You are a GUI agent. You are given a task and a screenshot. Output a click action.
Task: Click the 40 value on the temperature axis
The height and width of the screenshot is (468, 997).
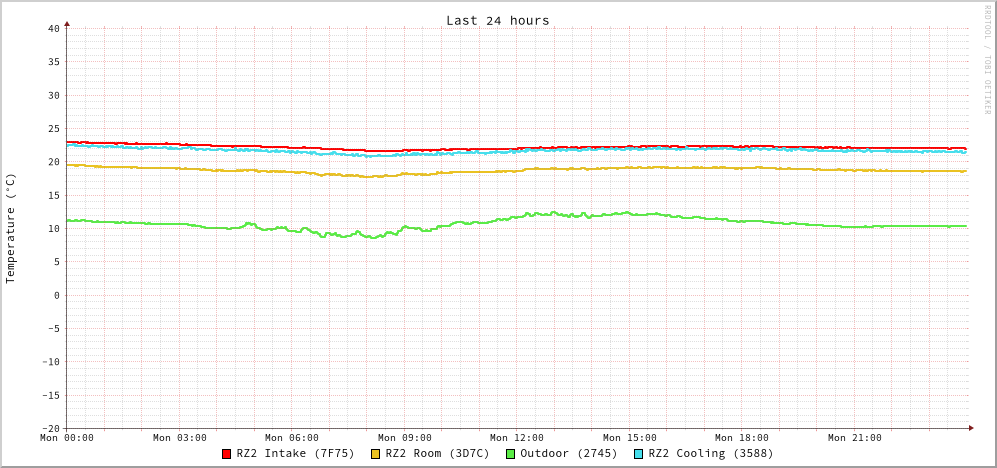53,28
